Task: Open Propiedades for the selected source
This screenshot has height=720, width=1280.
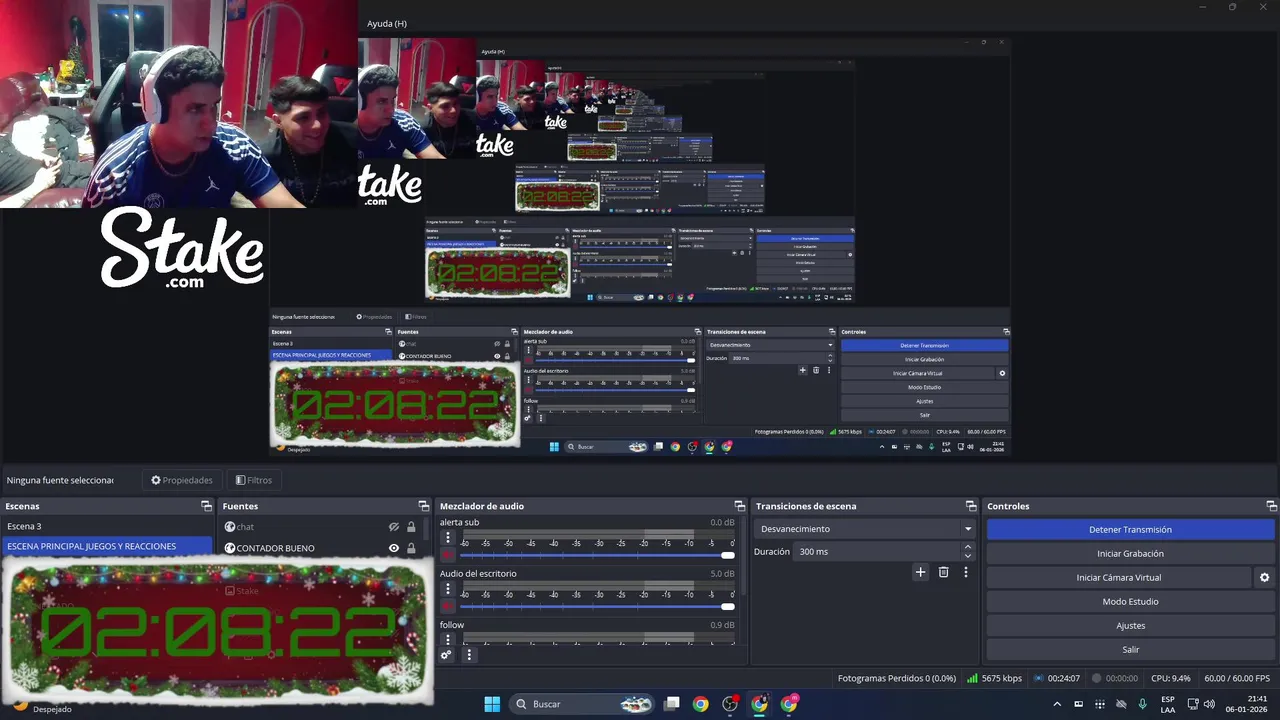Action: tap(182, 480)
